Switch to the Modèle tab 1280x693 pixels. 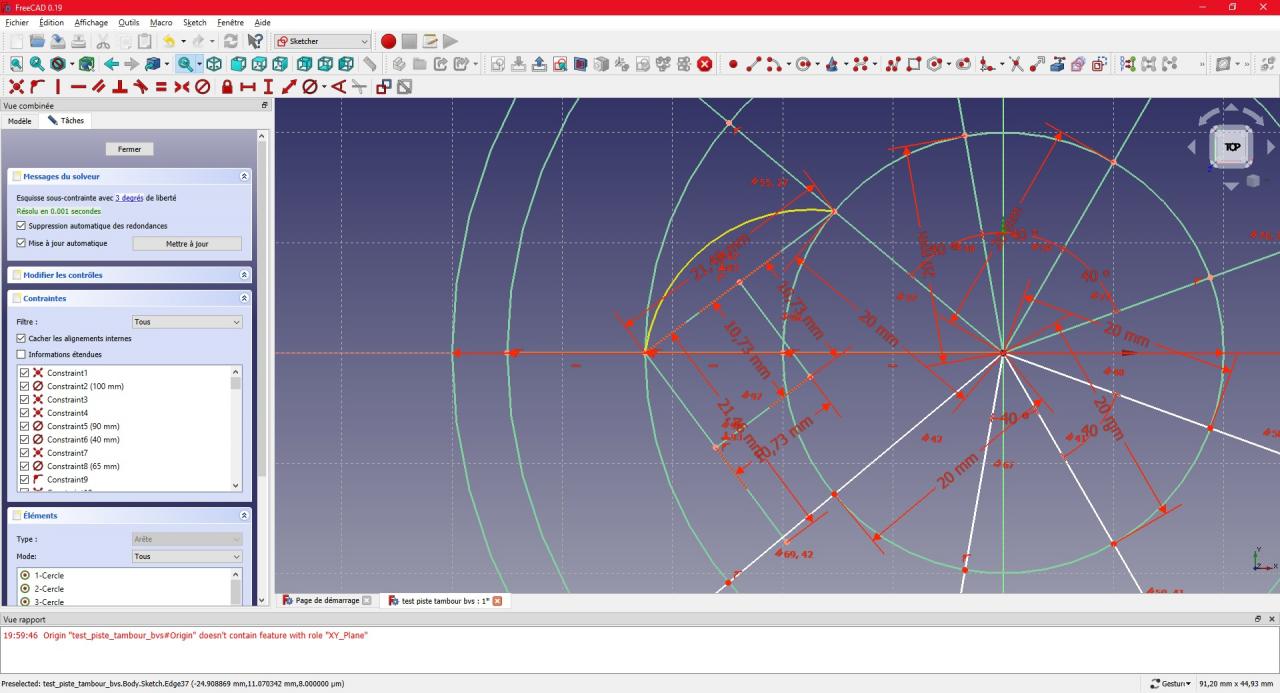click(19, 121)
